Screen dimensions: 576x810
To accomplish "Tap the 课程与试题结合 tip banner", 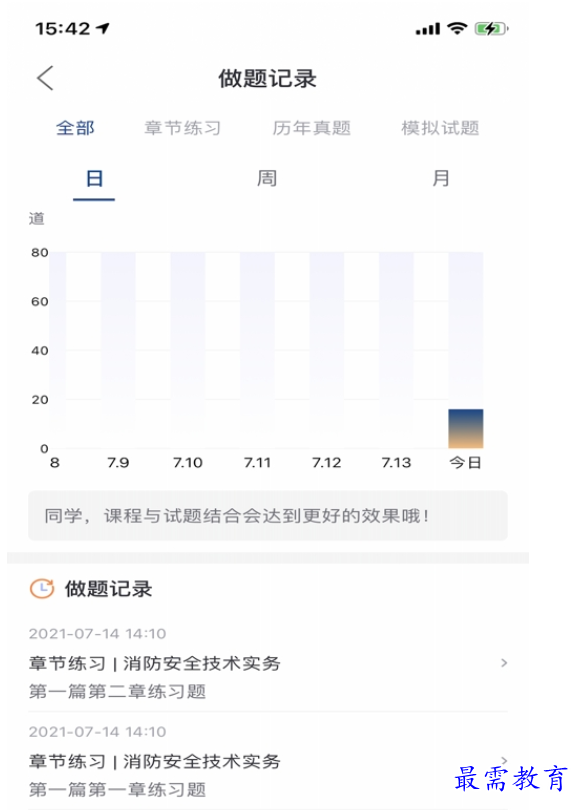I will pyautogui.click(x=268, y=516).
